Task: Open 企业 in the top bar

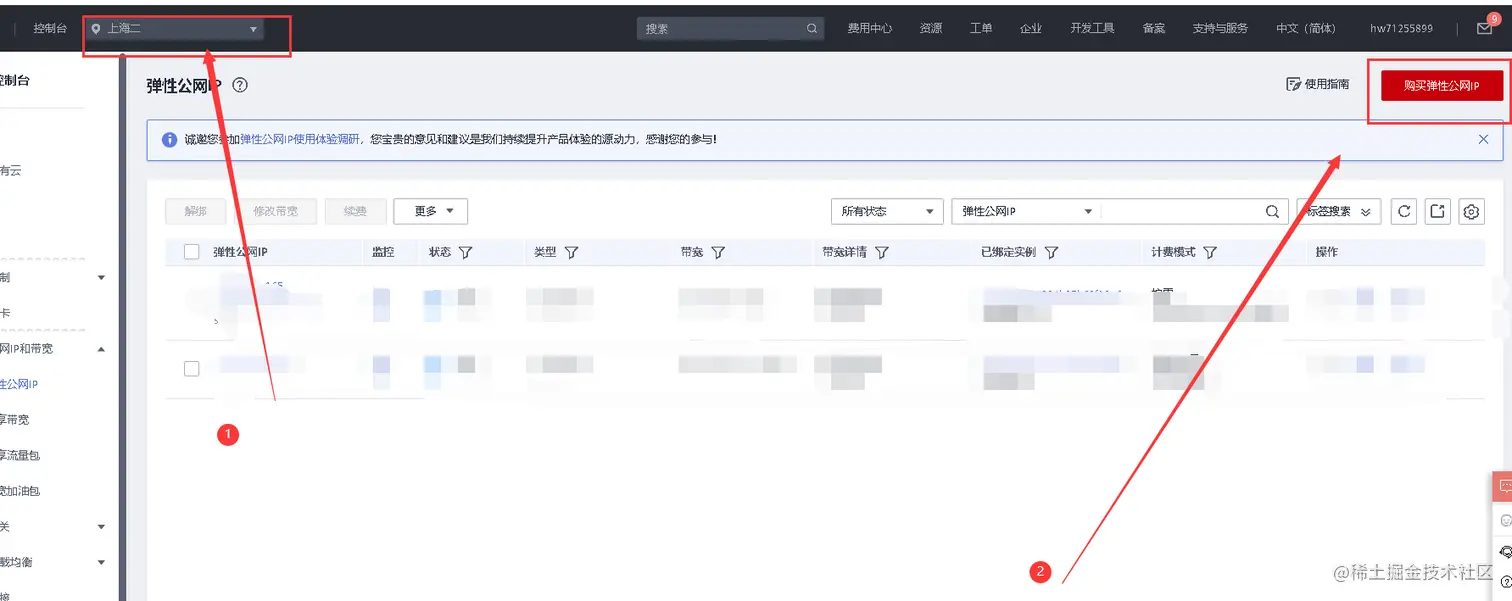Action: pos(1031,29)
